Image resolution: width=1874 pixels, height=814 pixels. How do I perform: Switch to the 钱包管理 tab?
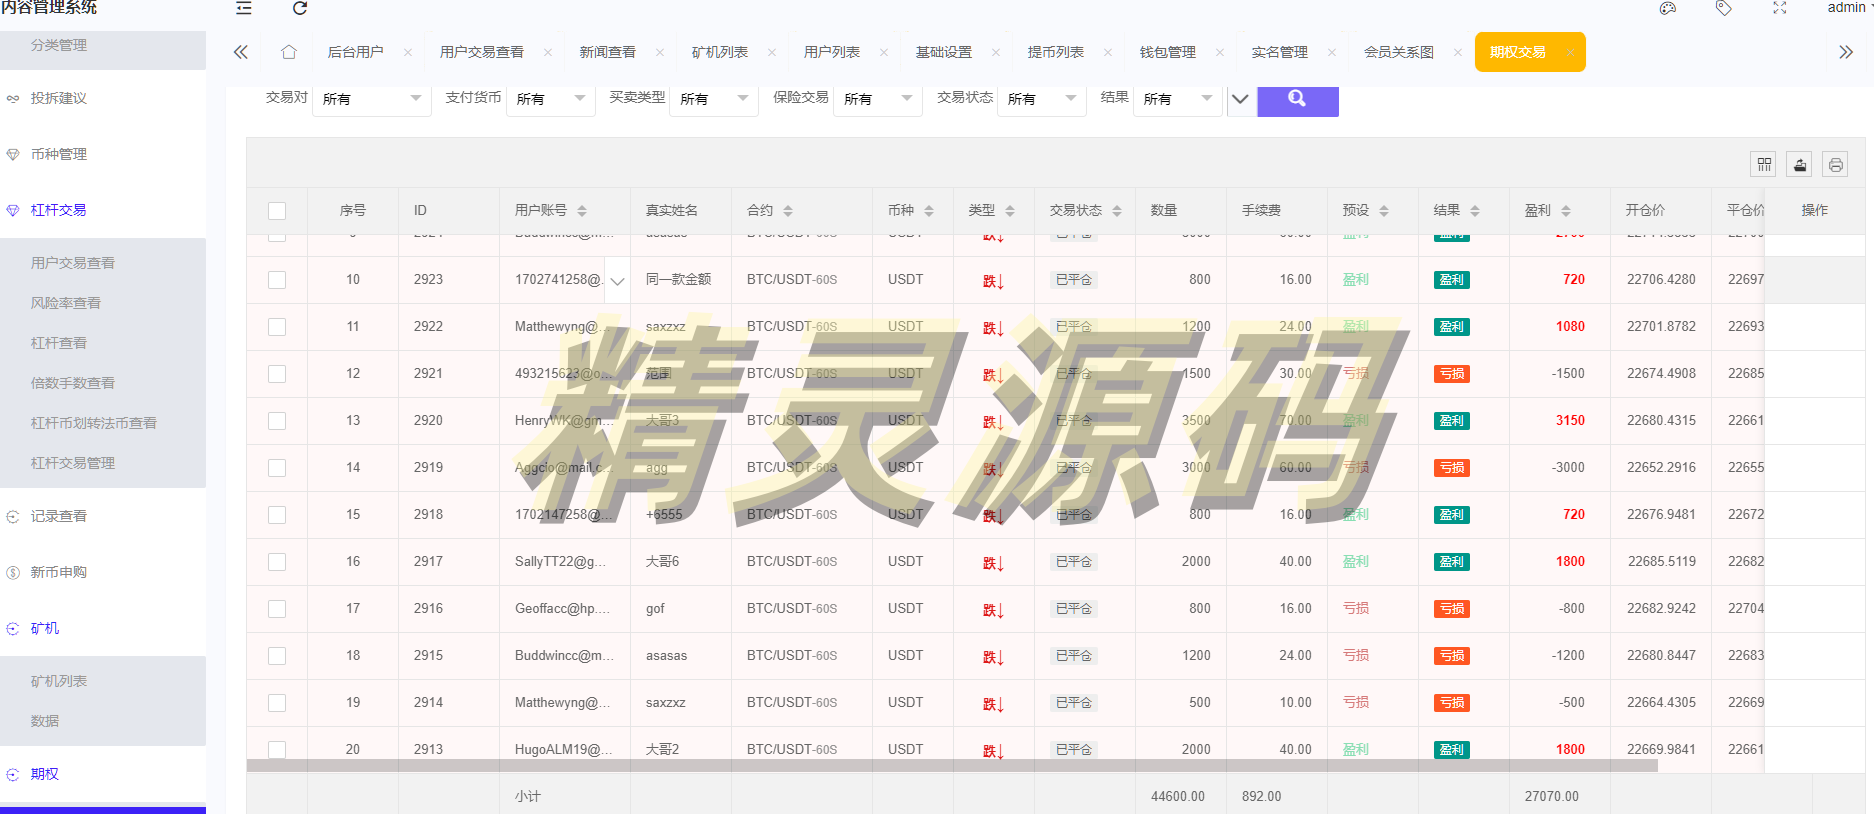click(x=1167, y=52)
